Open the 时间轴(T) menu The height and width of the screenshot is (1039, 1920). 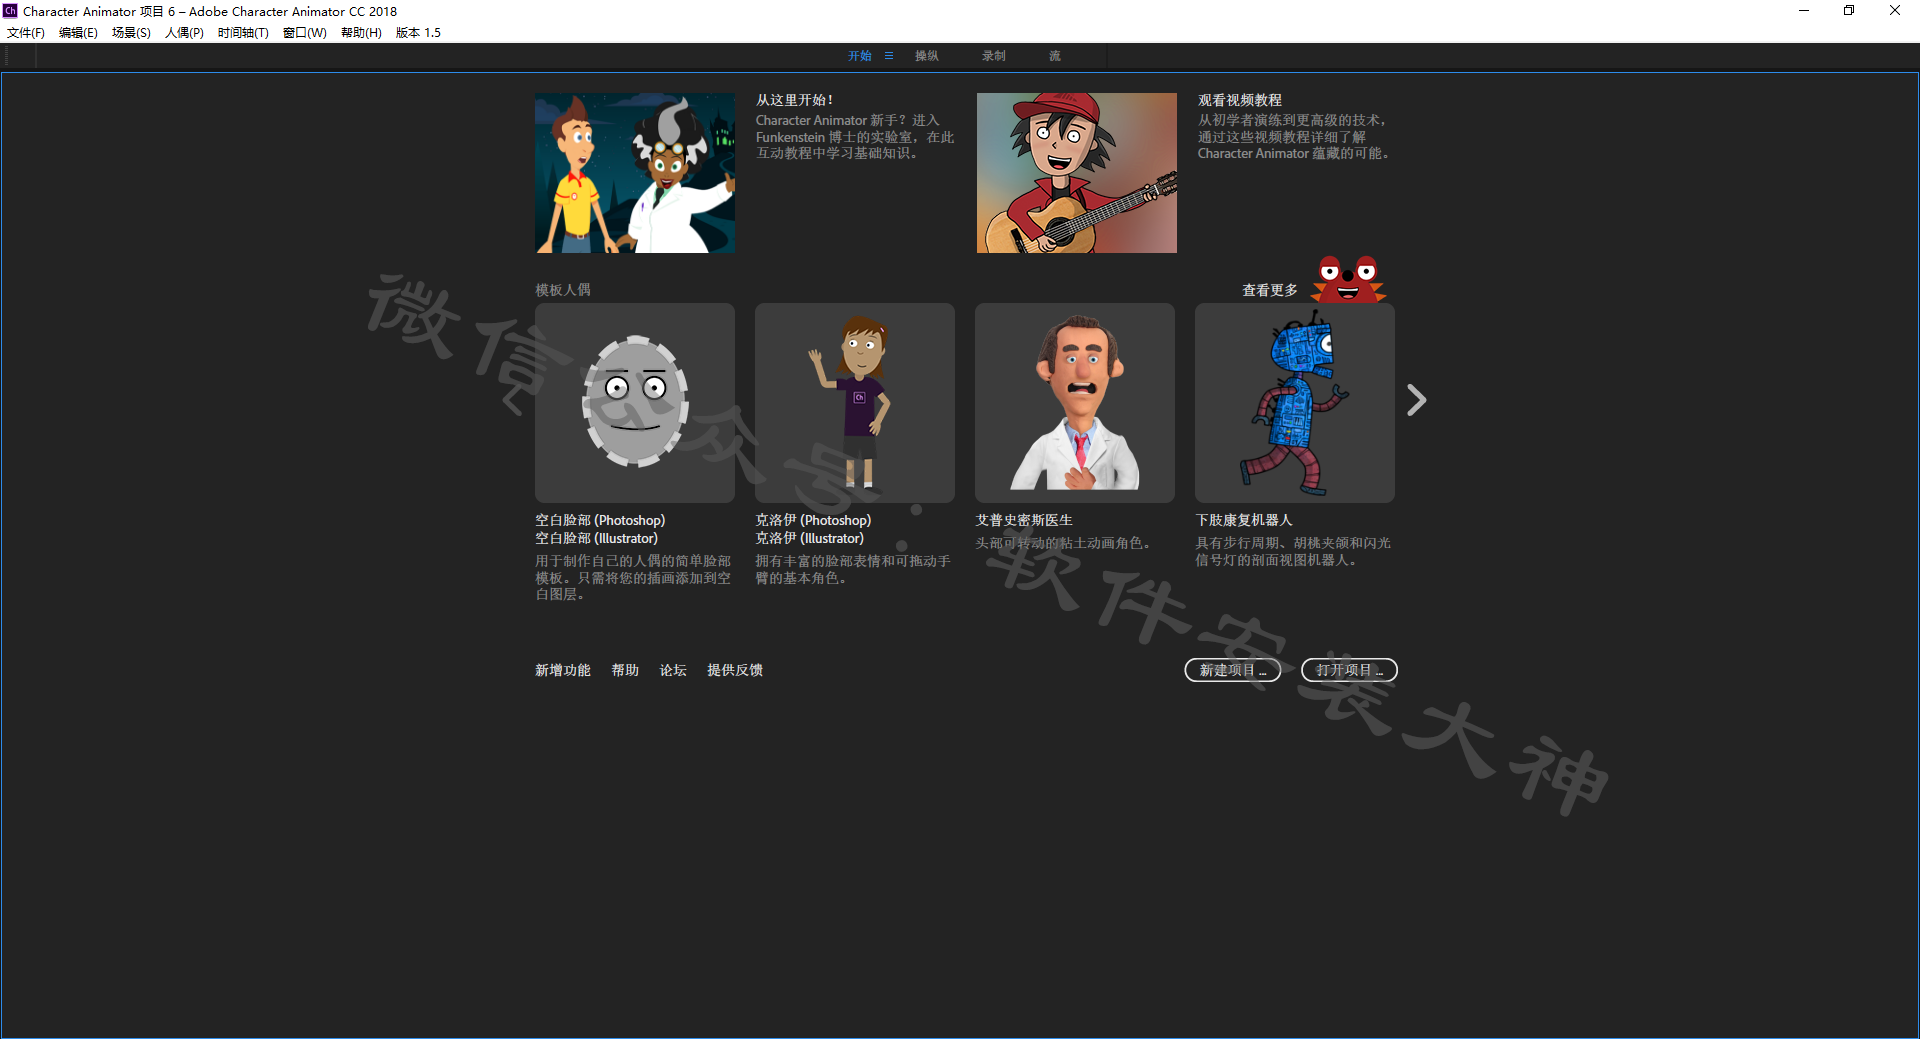click(x=243, y=33)
